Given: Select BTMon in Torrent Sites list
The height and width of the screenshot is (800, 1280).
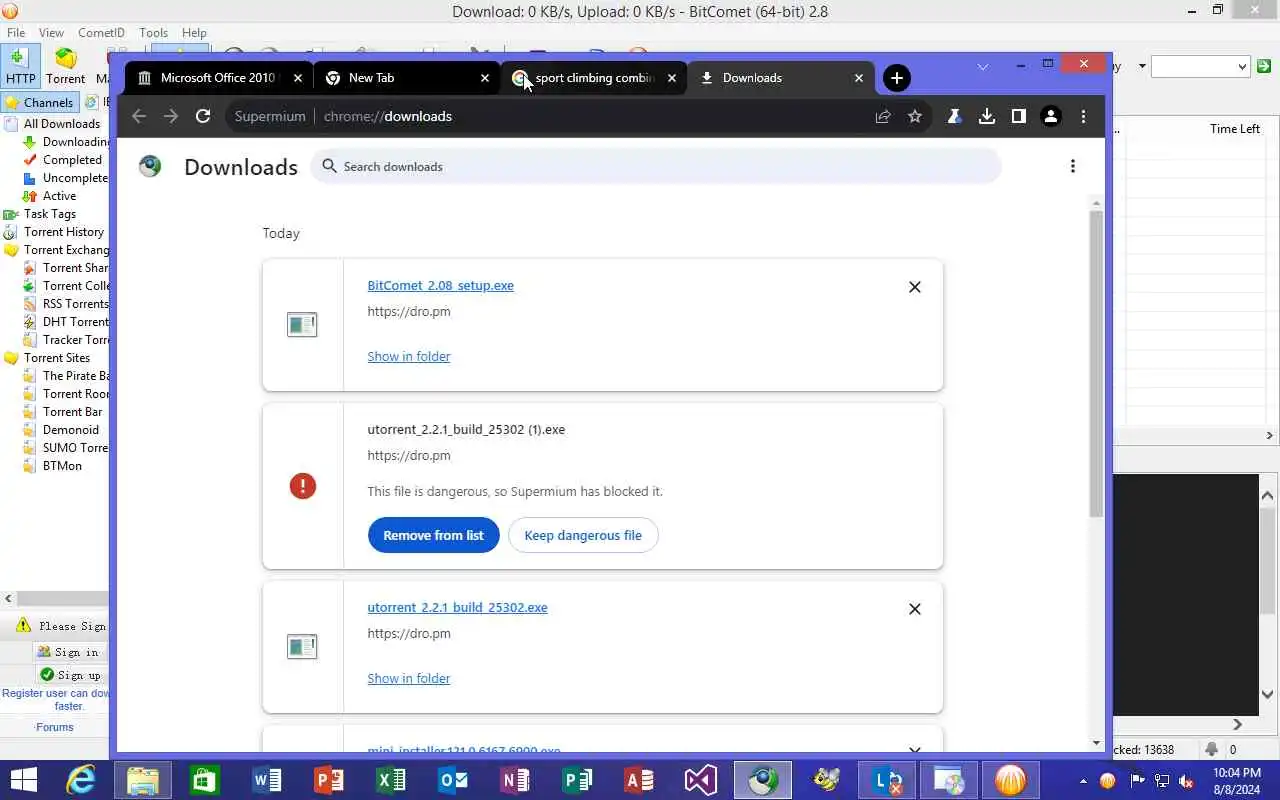Looking at the screenshot, I should tap(62, 466).
